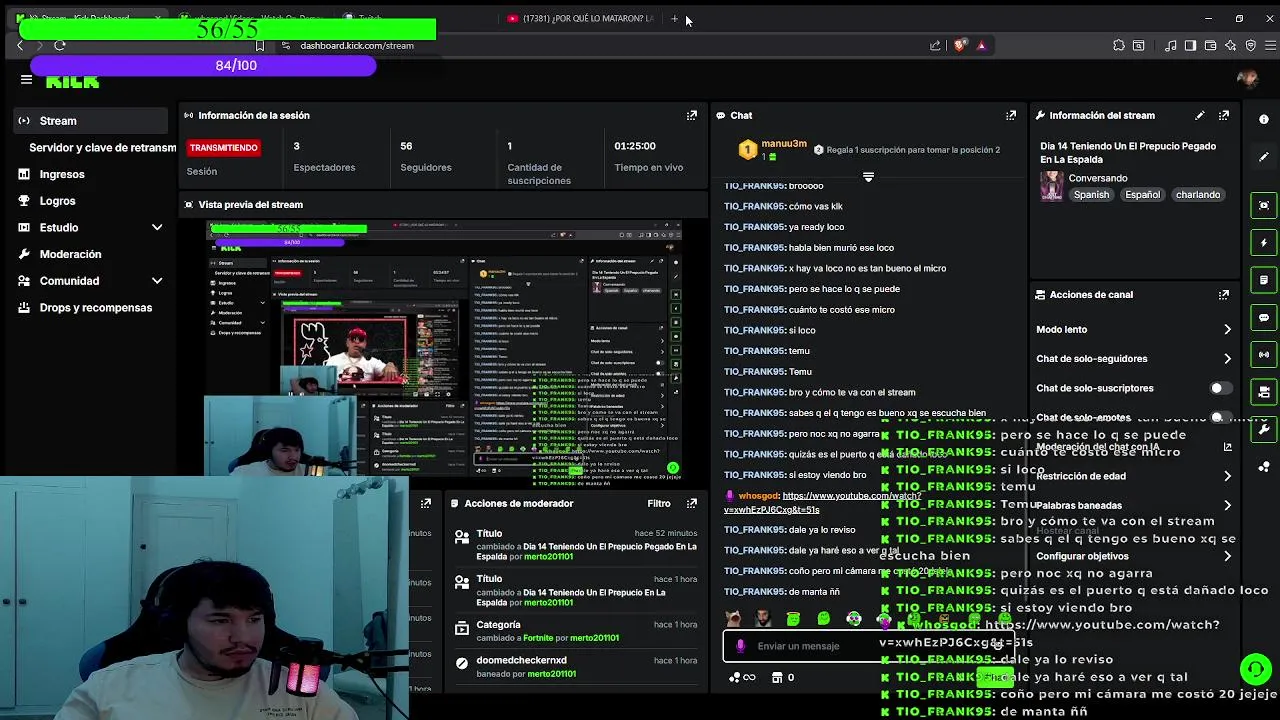The width and height of the screenshot is (1280, 720).
Task: Click manuu3m top gifter name
Action: [784, 144]
